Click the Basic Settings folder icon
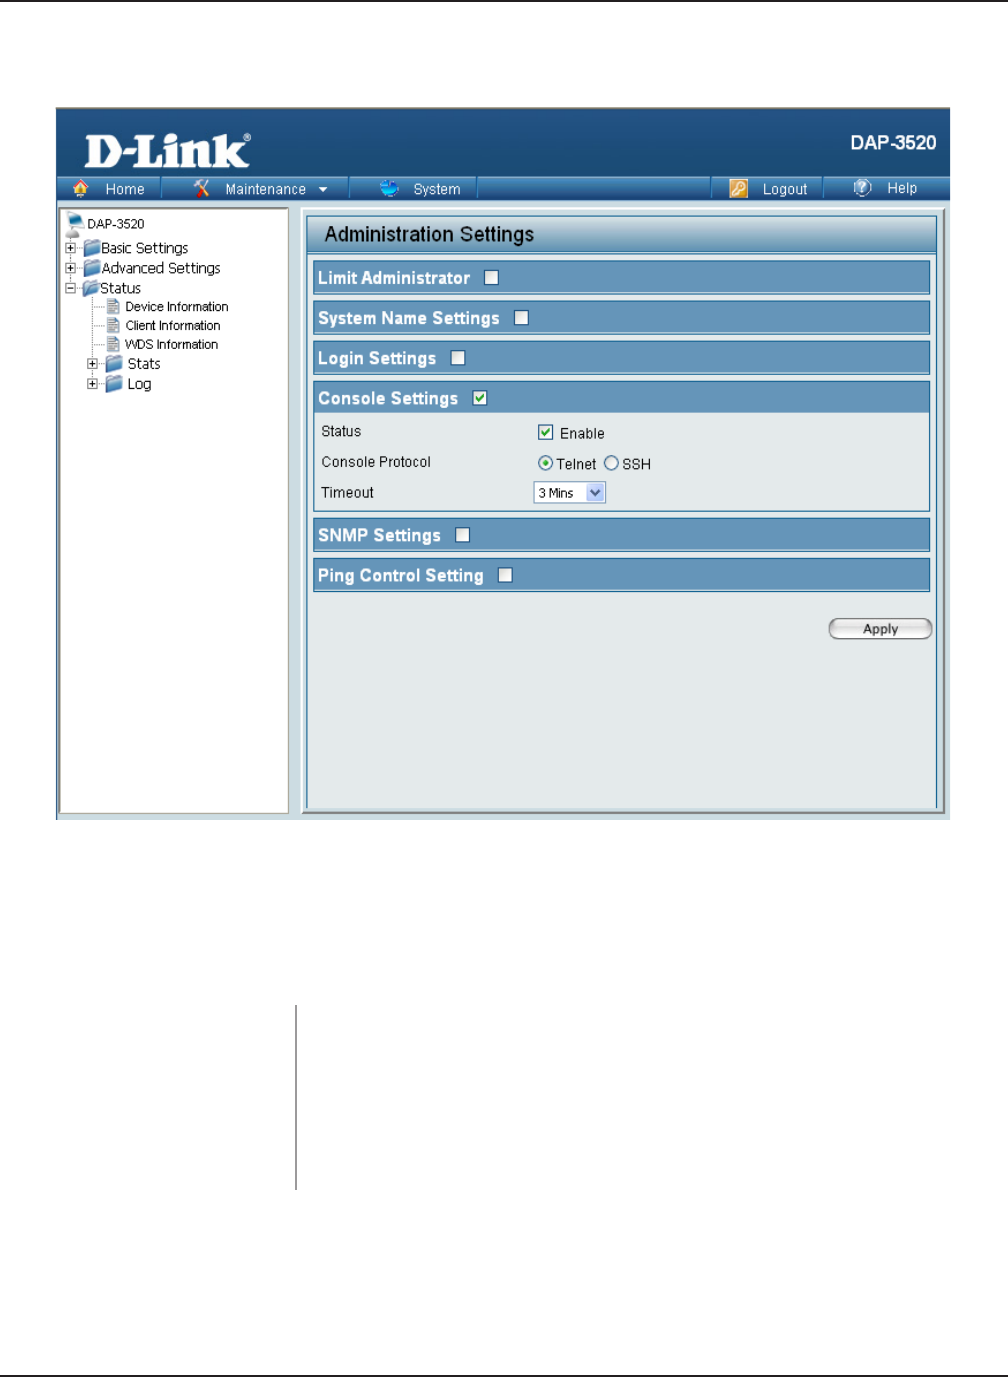 tap(92, 247)
